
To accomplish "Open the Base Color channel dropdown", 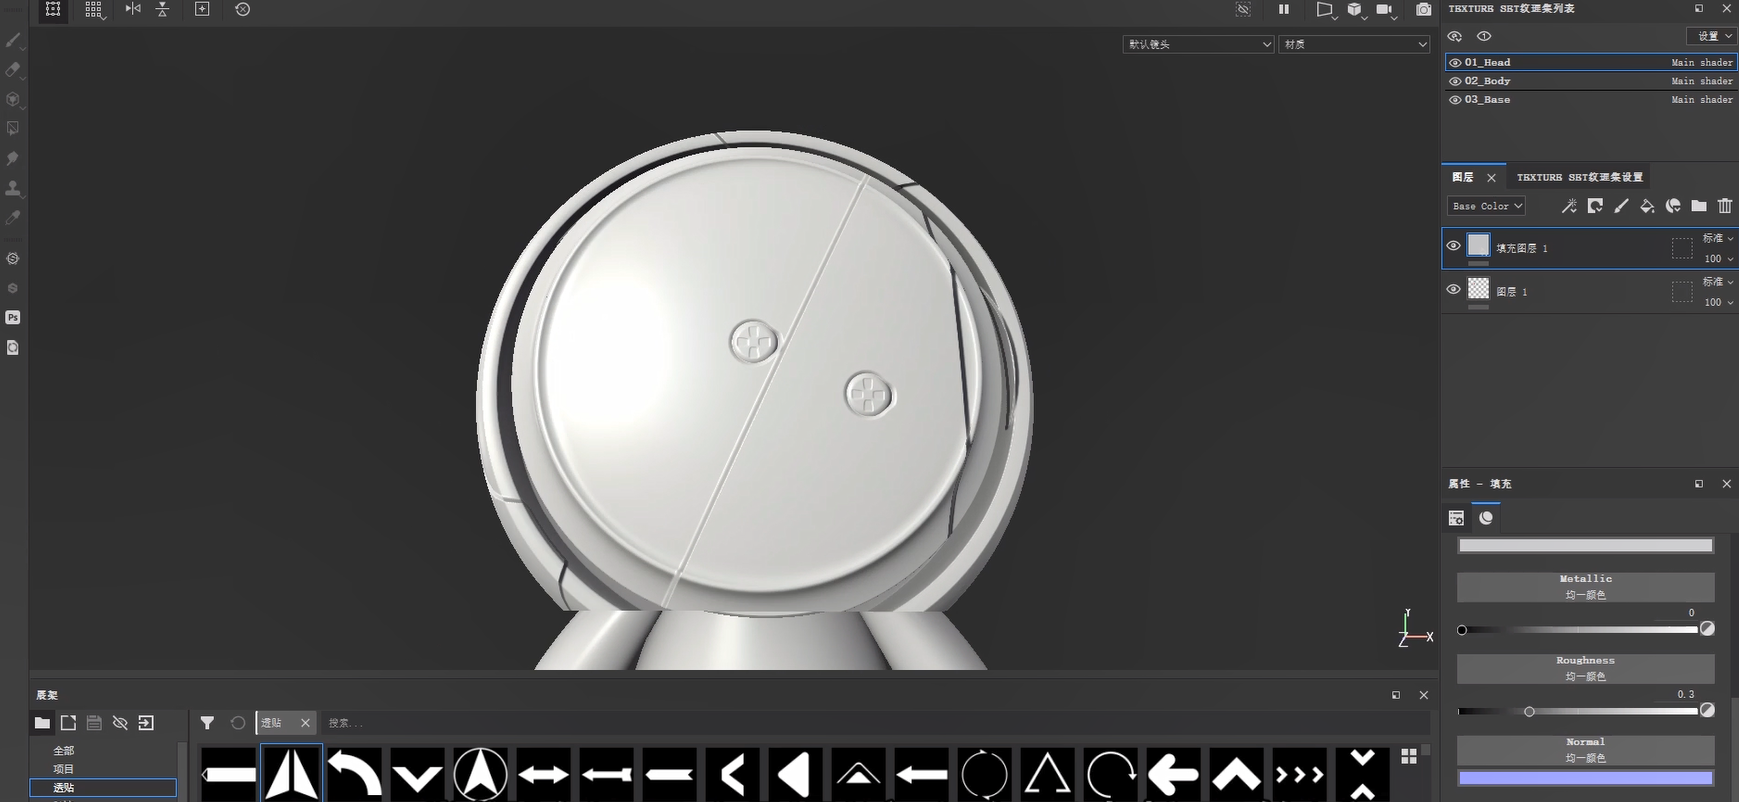I will tap(1486, 206).
